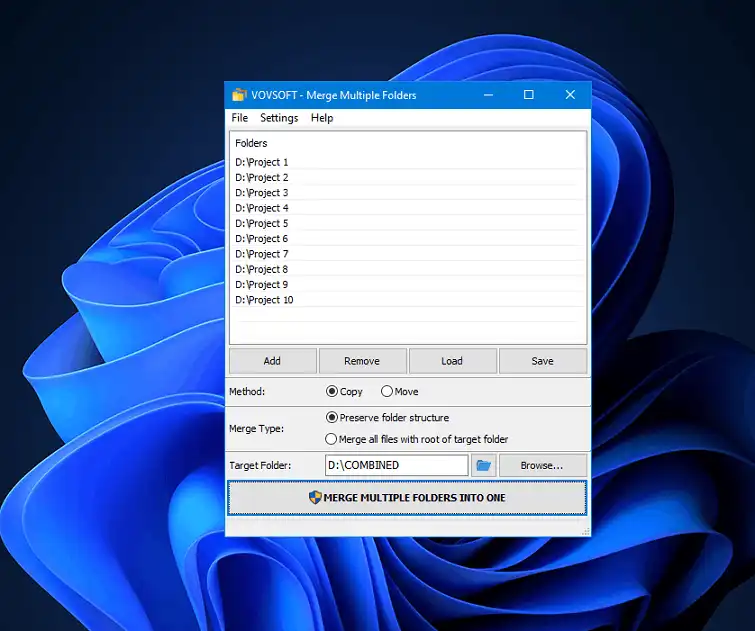This screenshot has width=755, height=631.
Task: Select D:\Project 10 in folder list
Action: [x=265, y=300]
